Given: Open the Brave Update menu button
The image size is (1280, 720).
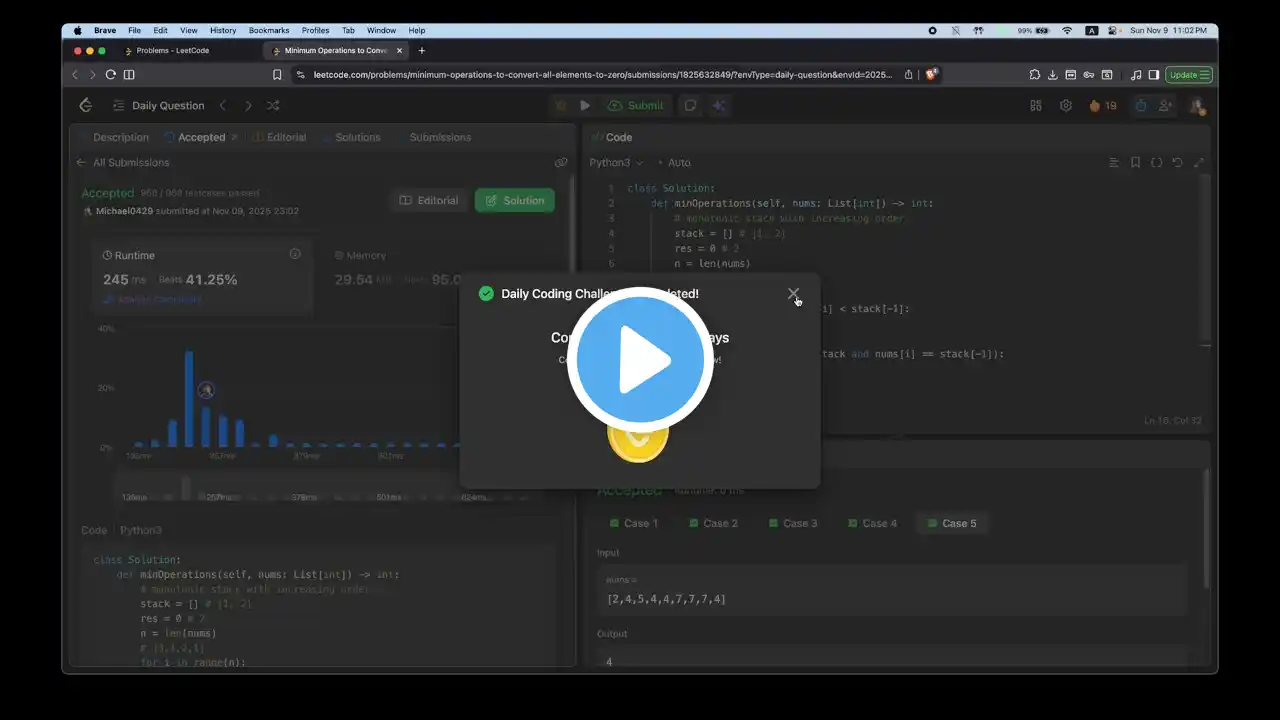Looking at the screenshot, I should tap(1190, 74).
